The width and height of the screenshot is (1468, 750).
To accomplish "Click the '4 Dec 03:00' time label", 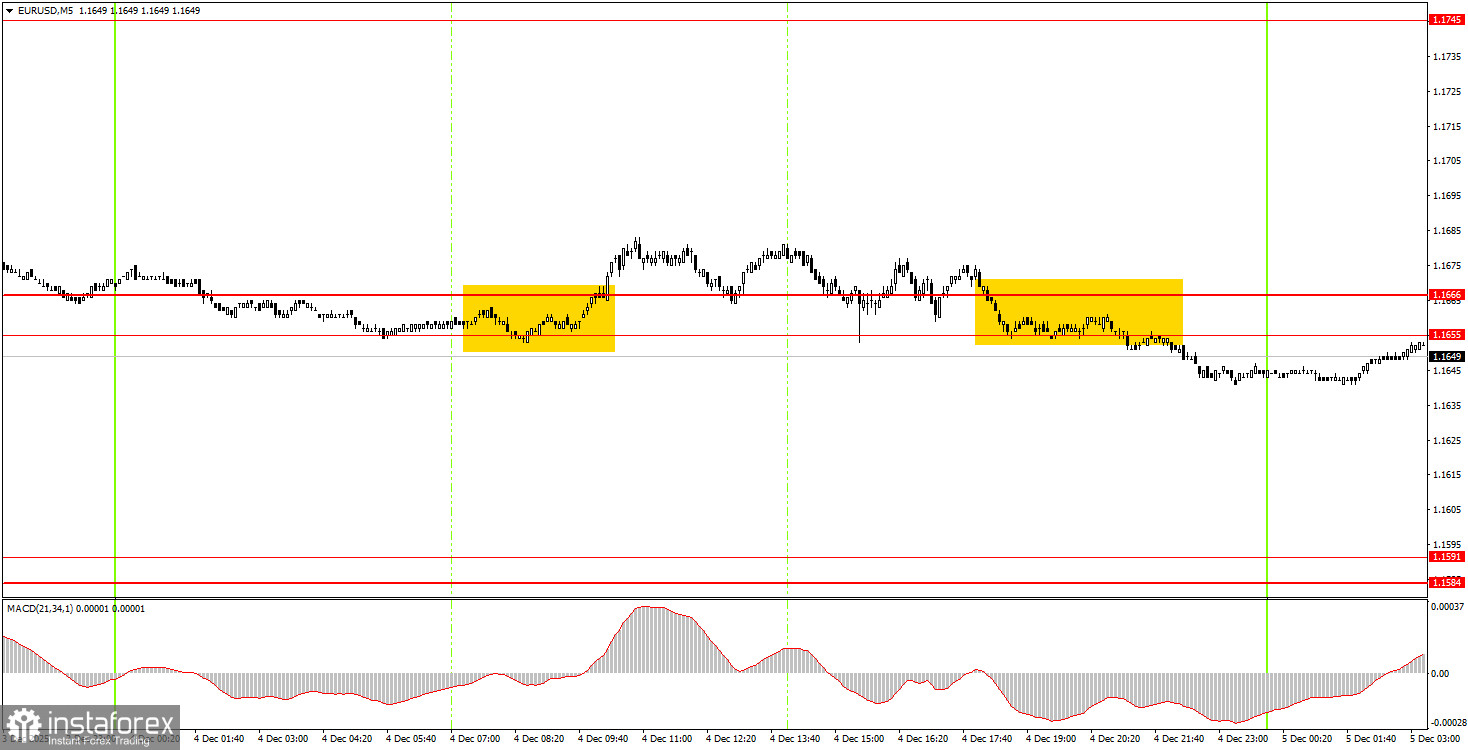I will point(282,739).
